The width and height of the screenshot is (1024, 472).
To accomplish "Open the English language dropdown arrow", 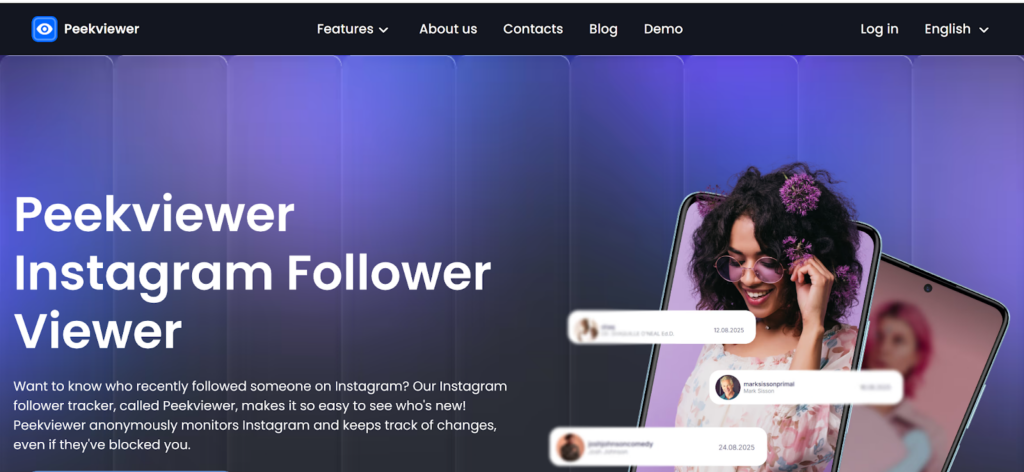I will pyautogui.click(x=984, y=30).
